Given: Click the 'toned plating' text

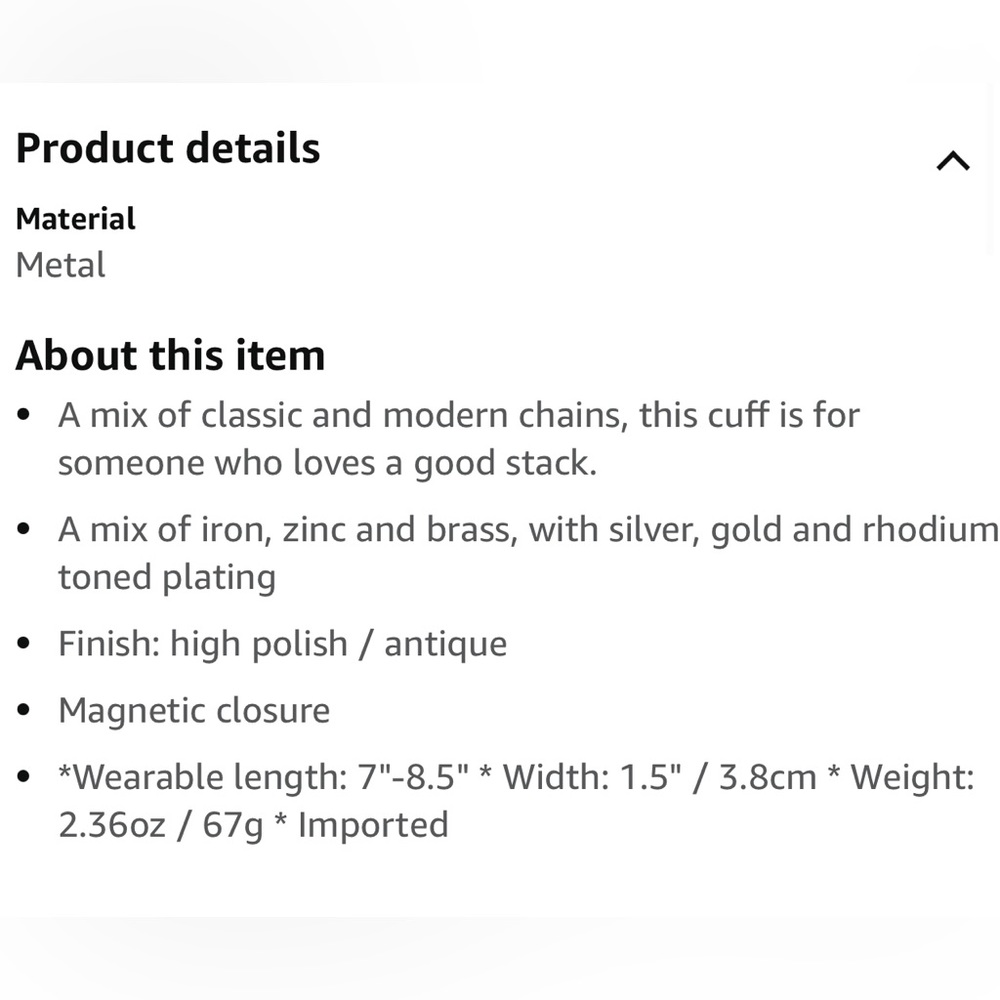Looking at the screenshot, I should [166, 577].
